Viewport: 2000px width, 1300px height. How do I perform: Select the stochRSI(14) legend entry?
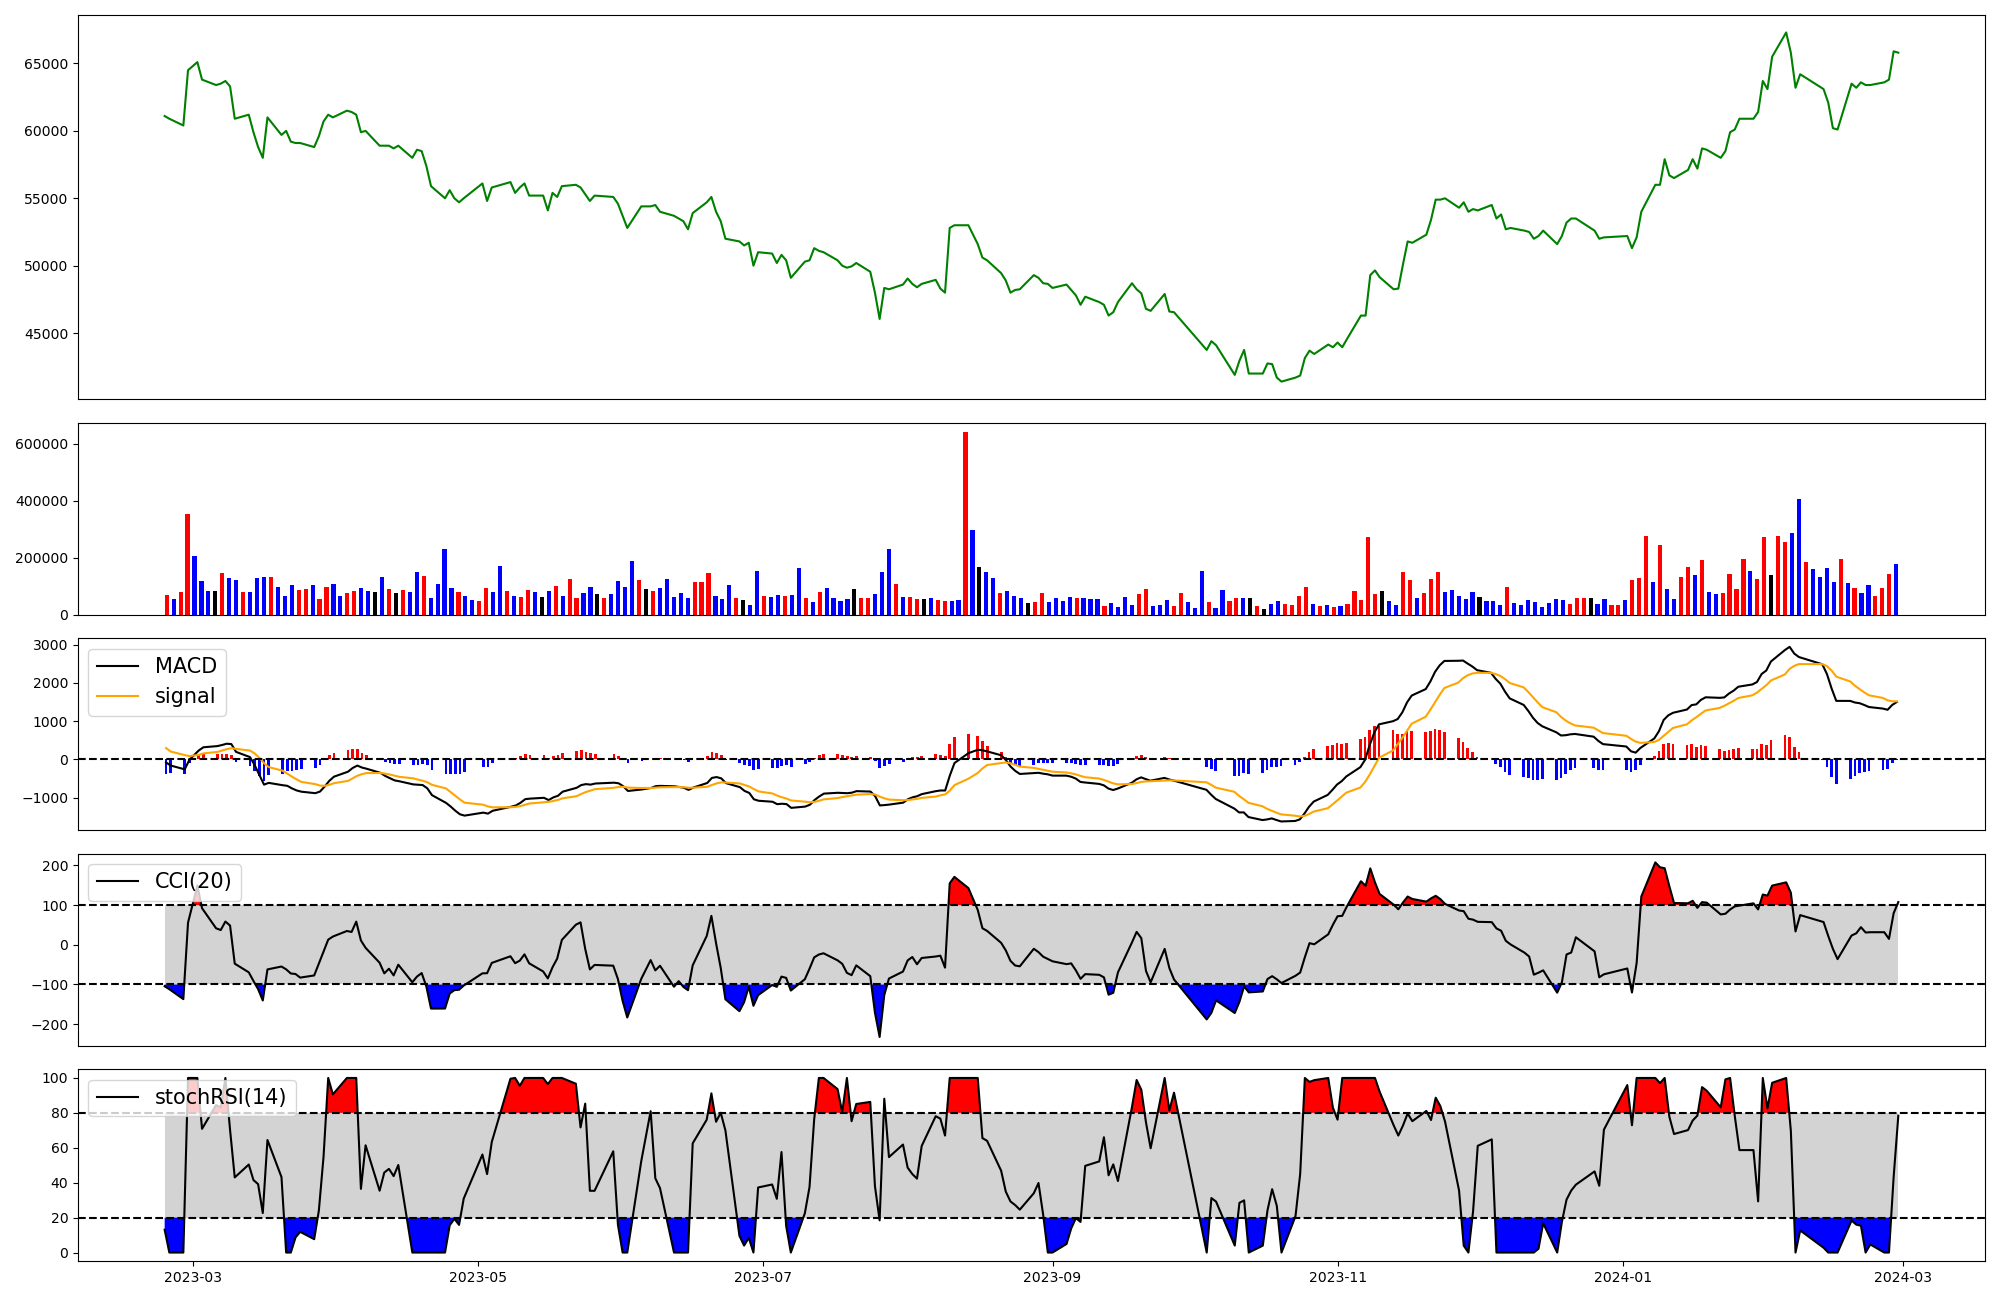[219, 1097]
